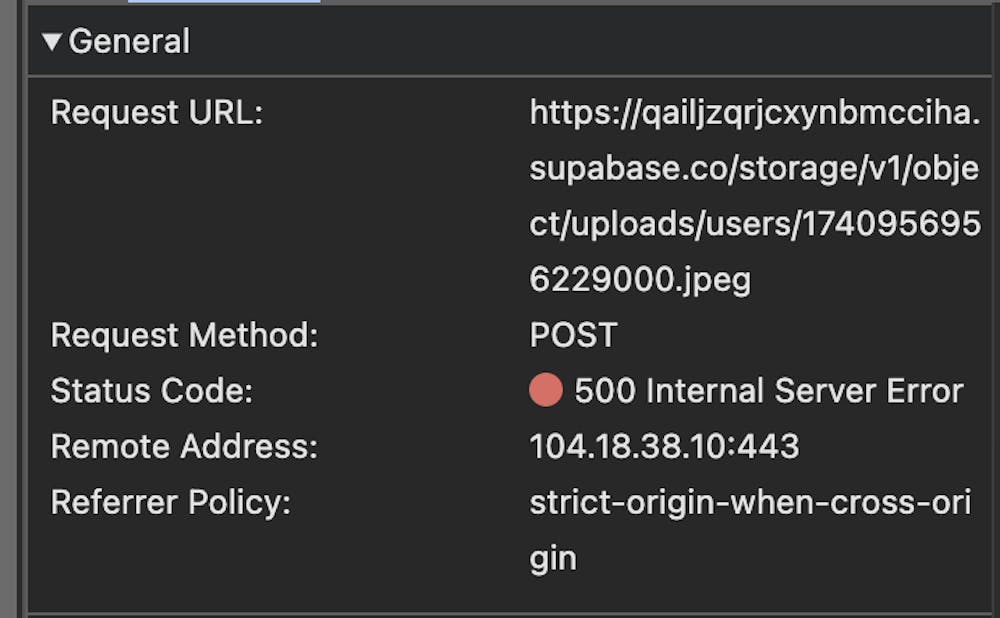Image resolution: width=1000 pixels, height=618 pixels.
Task: Click the General section header label
Action: coord(129,42)
